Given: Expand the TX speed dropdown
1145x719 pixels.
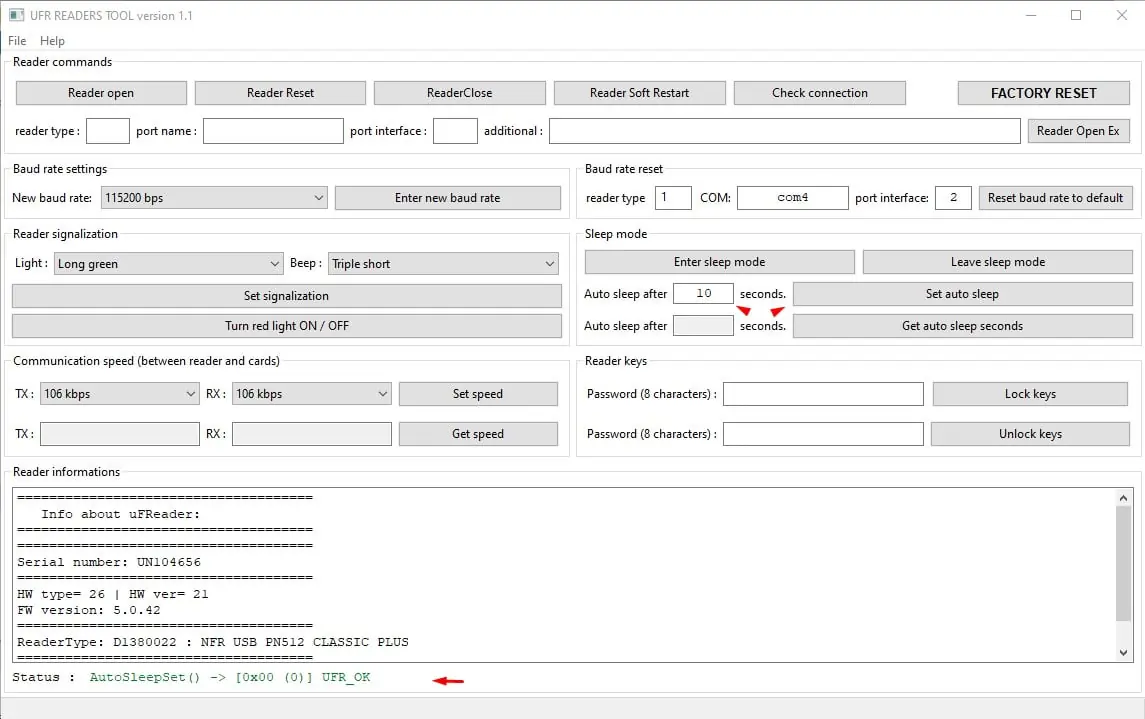Looking at the screenshot, I should 120,393.
